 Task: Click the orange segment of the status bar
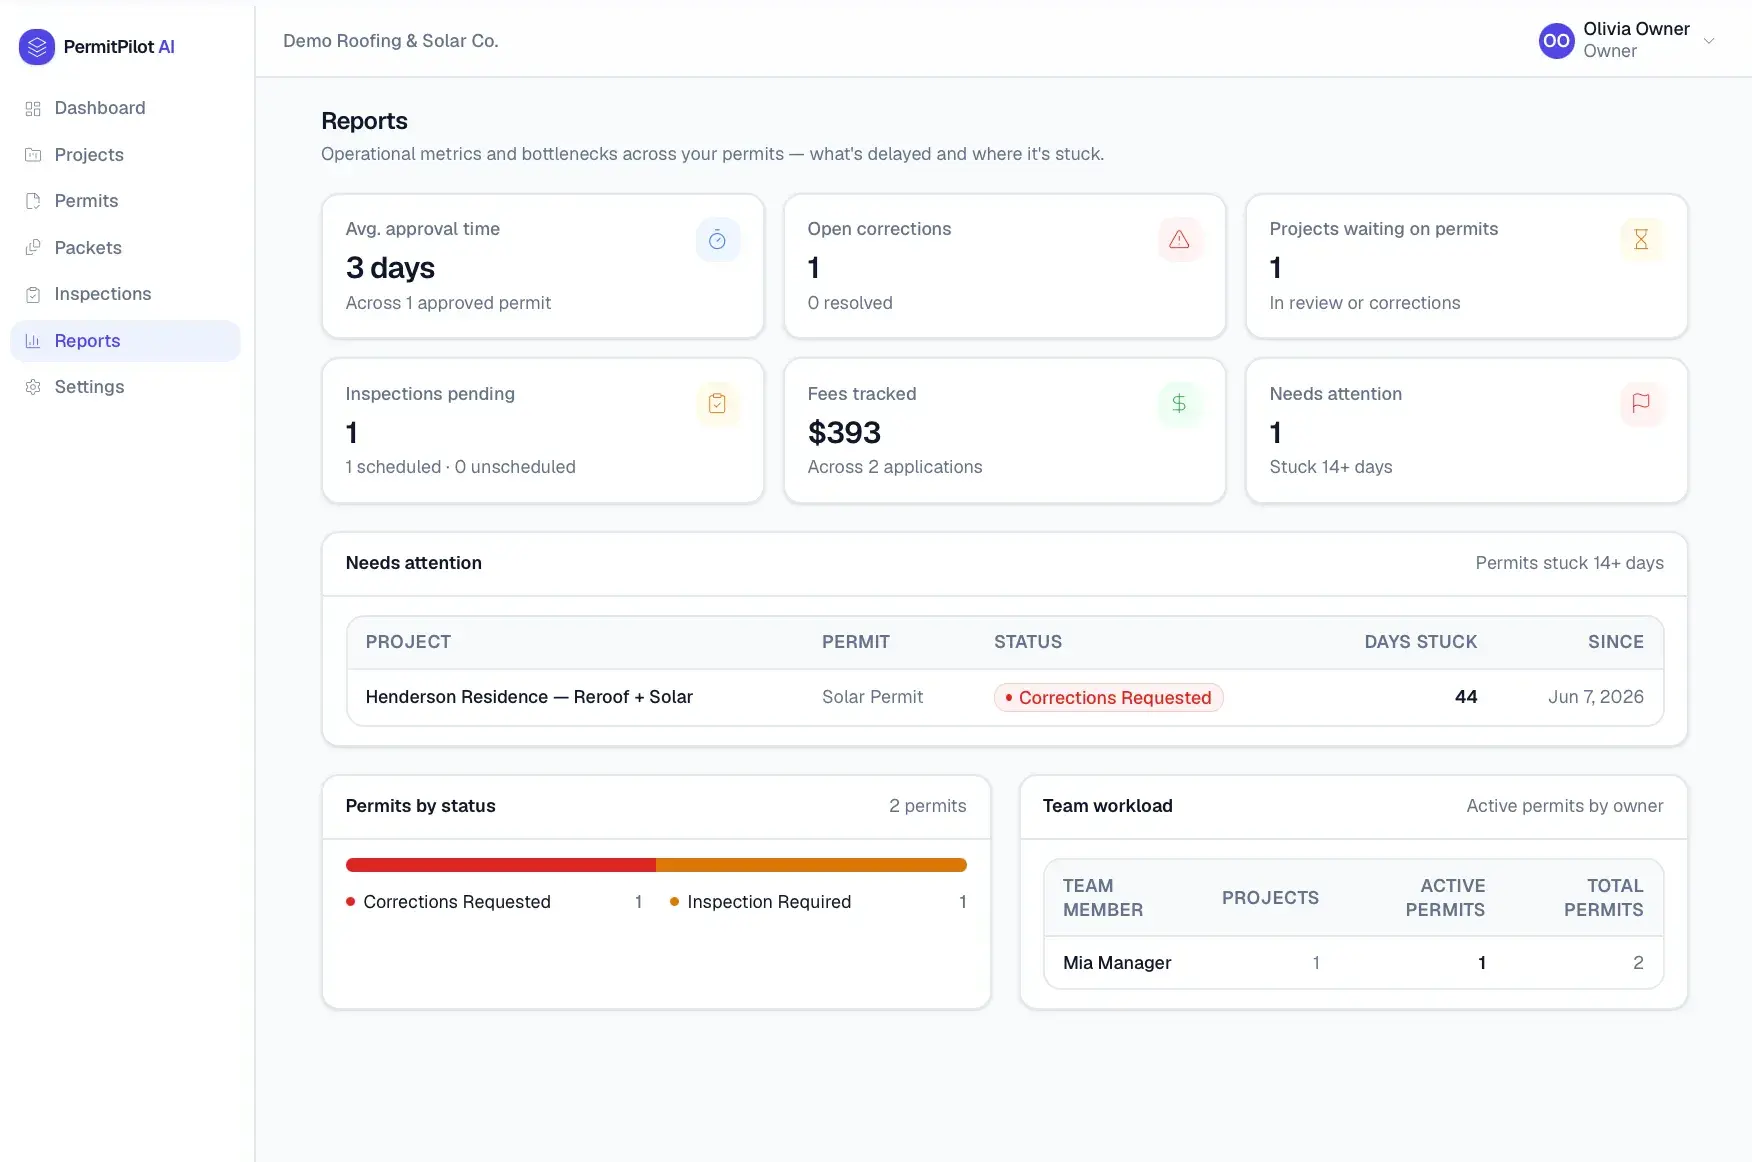click(811, 865)
